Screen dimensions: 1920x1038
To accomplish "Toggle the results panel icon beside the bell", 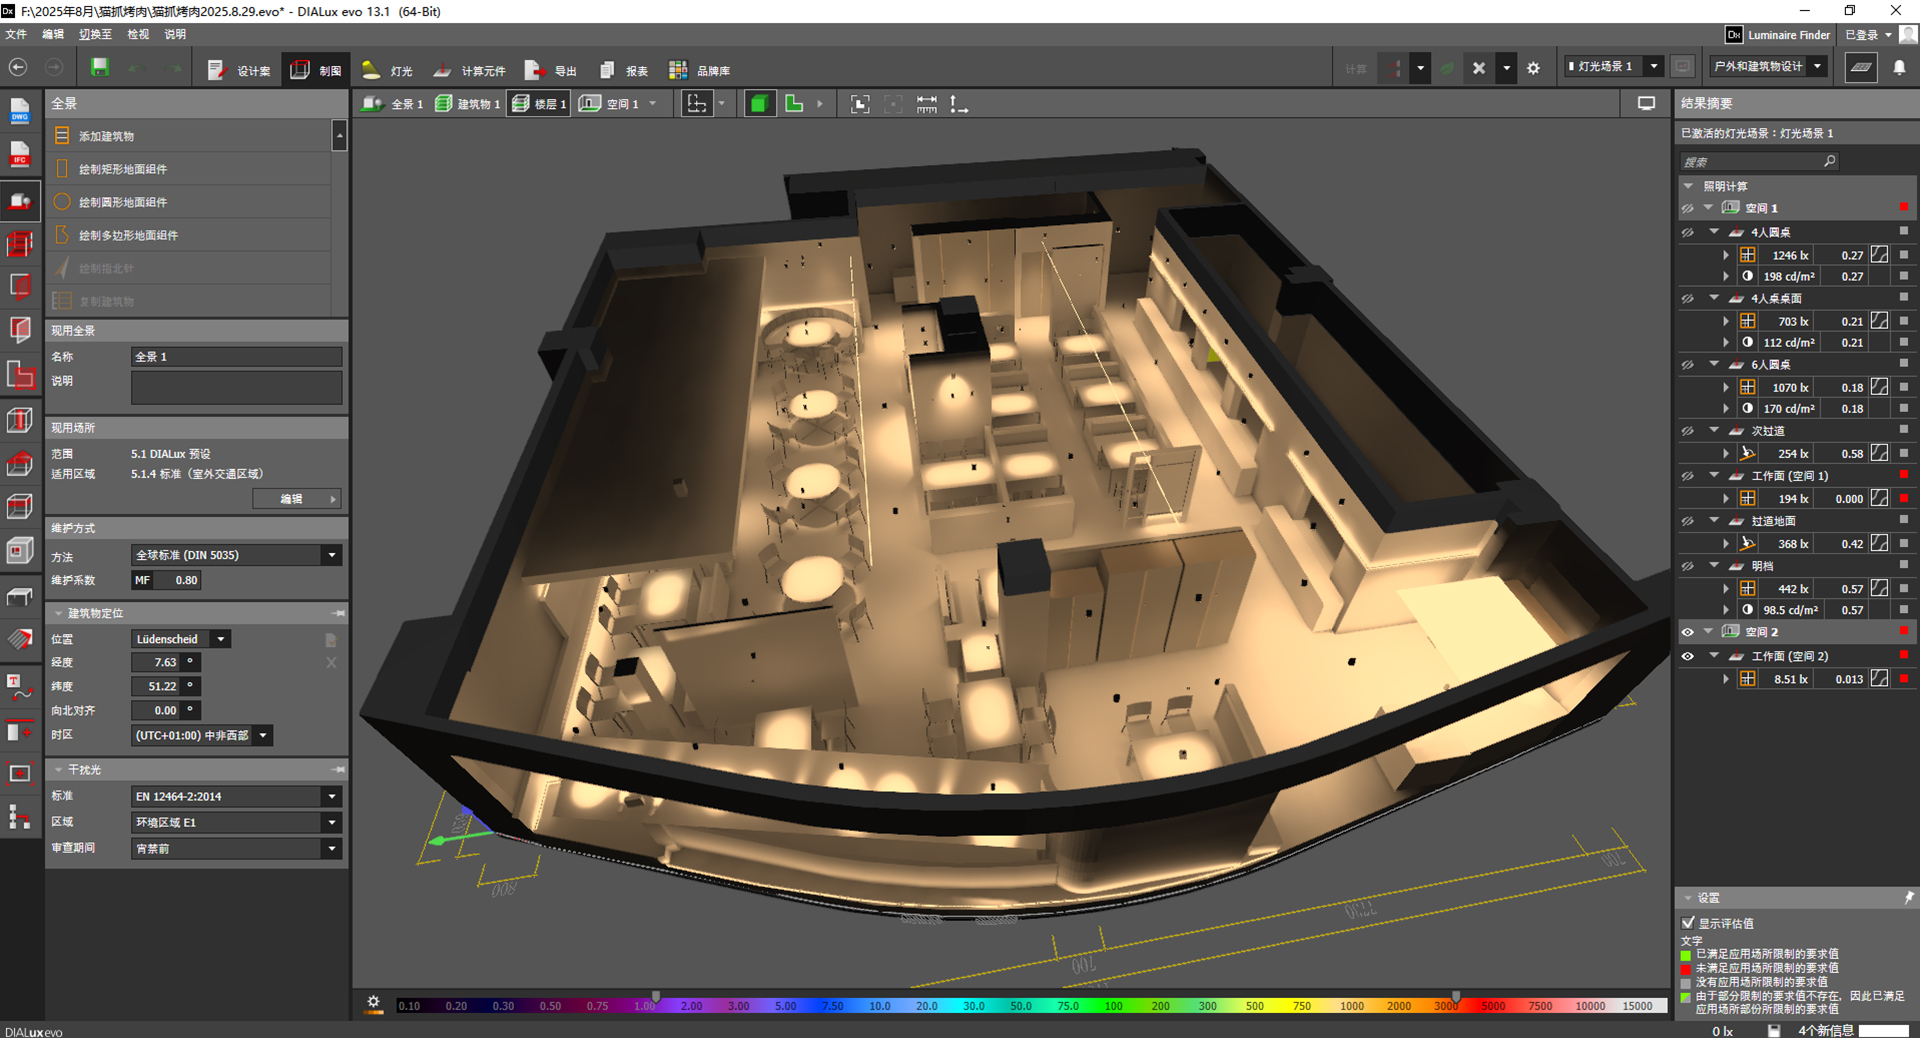I will tap(1861, 68).
